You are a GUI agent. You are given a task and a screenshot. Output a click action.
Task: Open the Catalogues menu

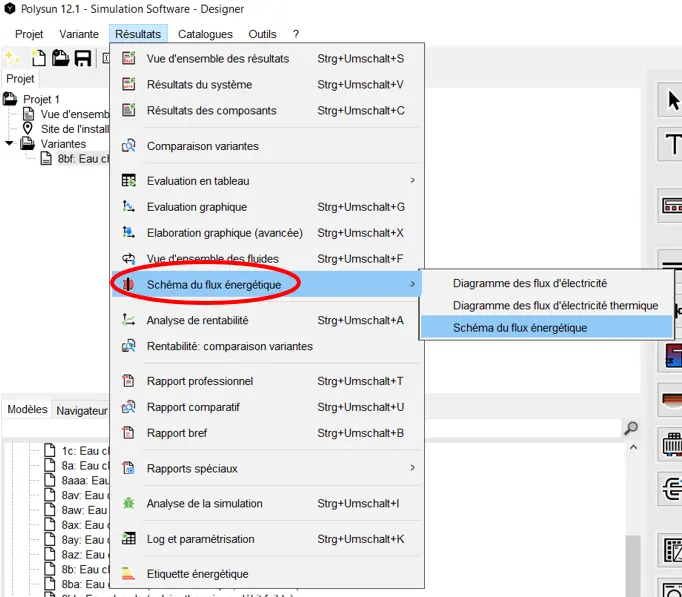tap(205, 34)
